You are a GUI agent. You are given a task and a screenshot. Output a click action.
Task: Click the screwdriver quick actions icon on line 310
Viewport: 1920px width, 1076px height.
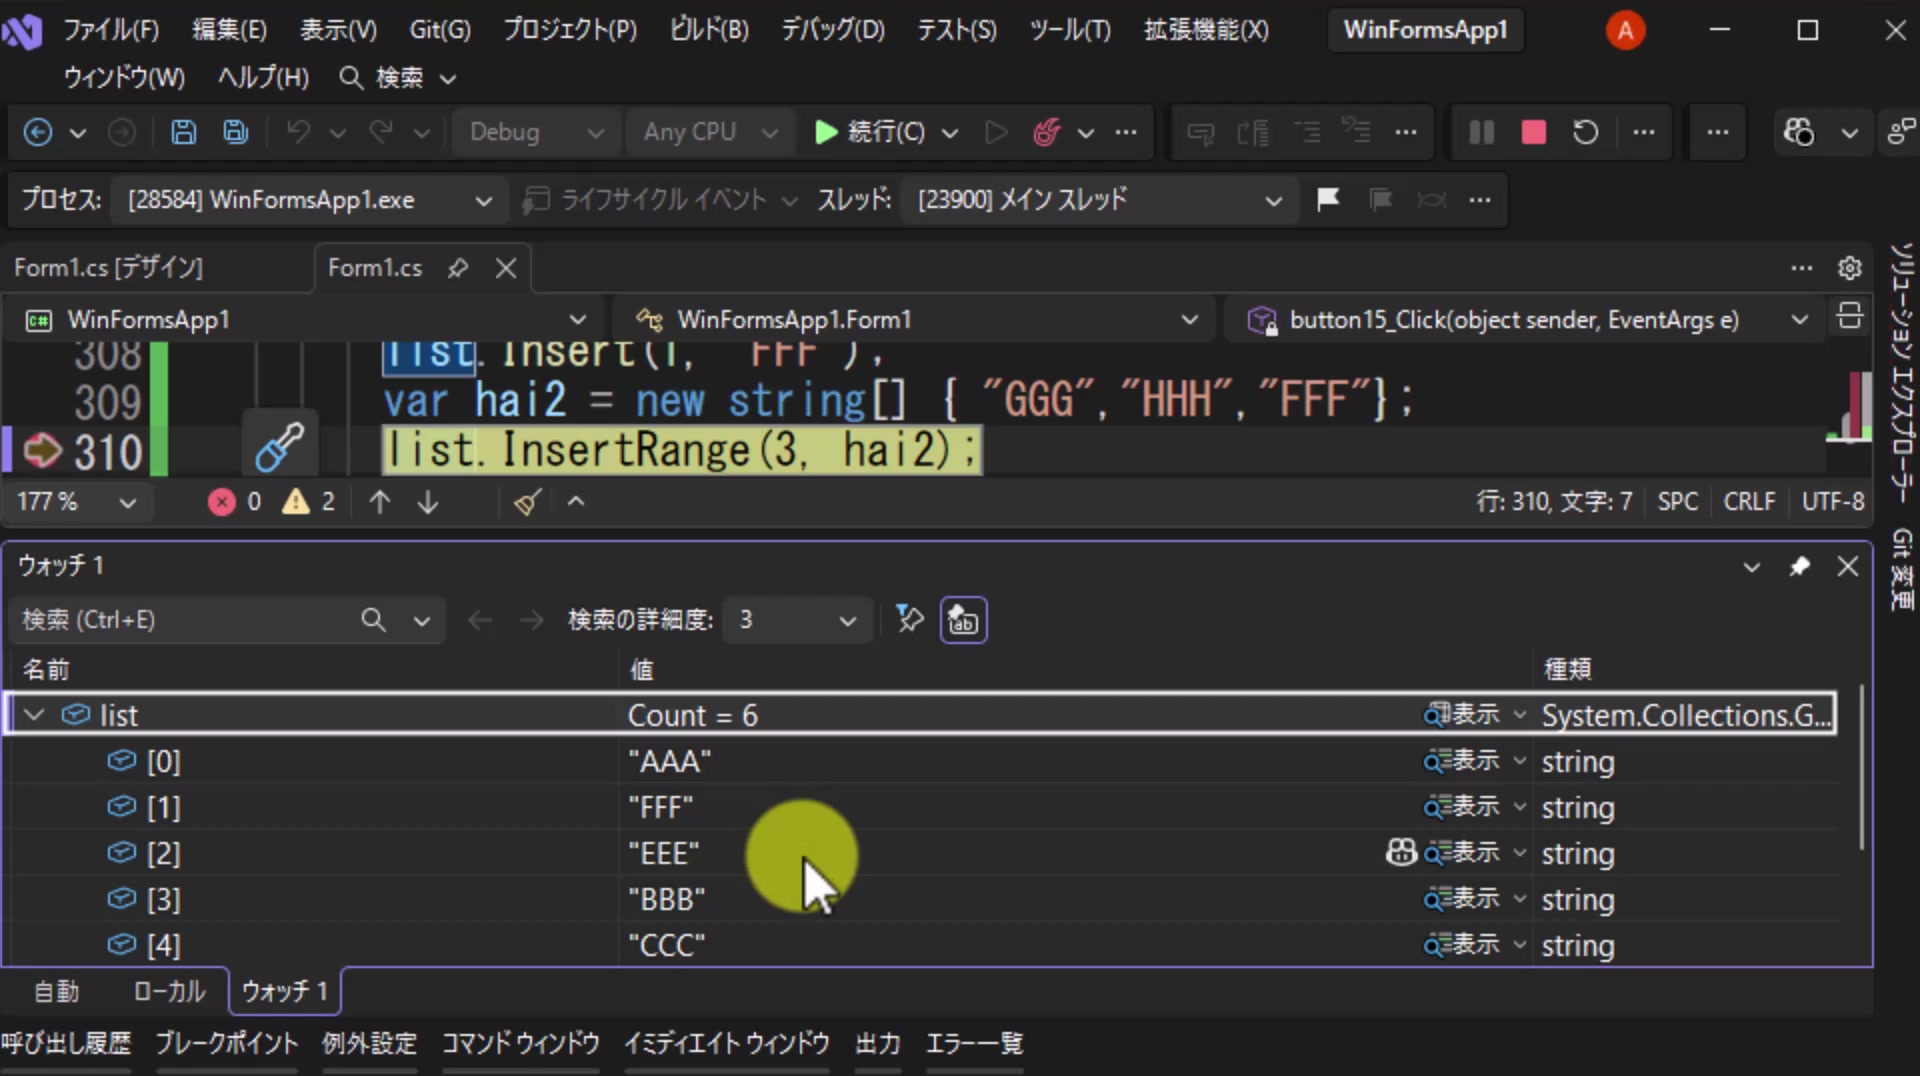pos(279,446)
